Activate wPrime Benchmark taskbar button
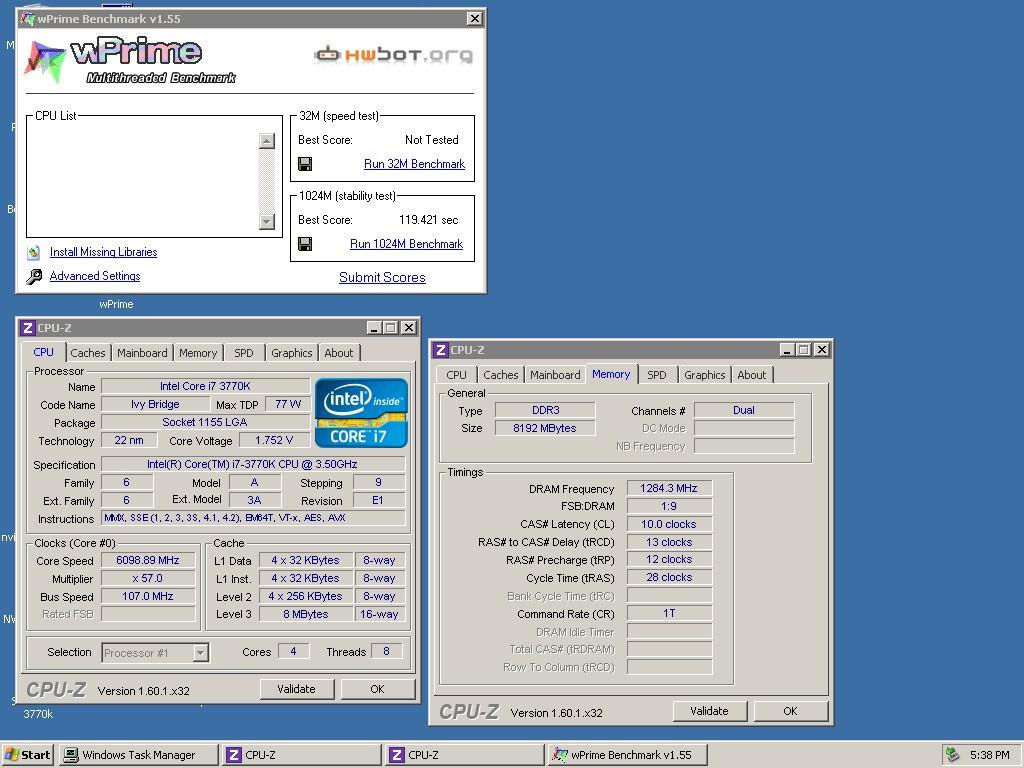 (x=628, y=755)
